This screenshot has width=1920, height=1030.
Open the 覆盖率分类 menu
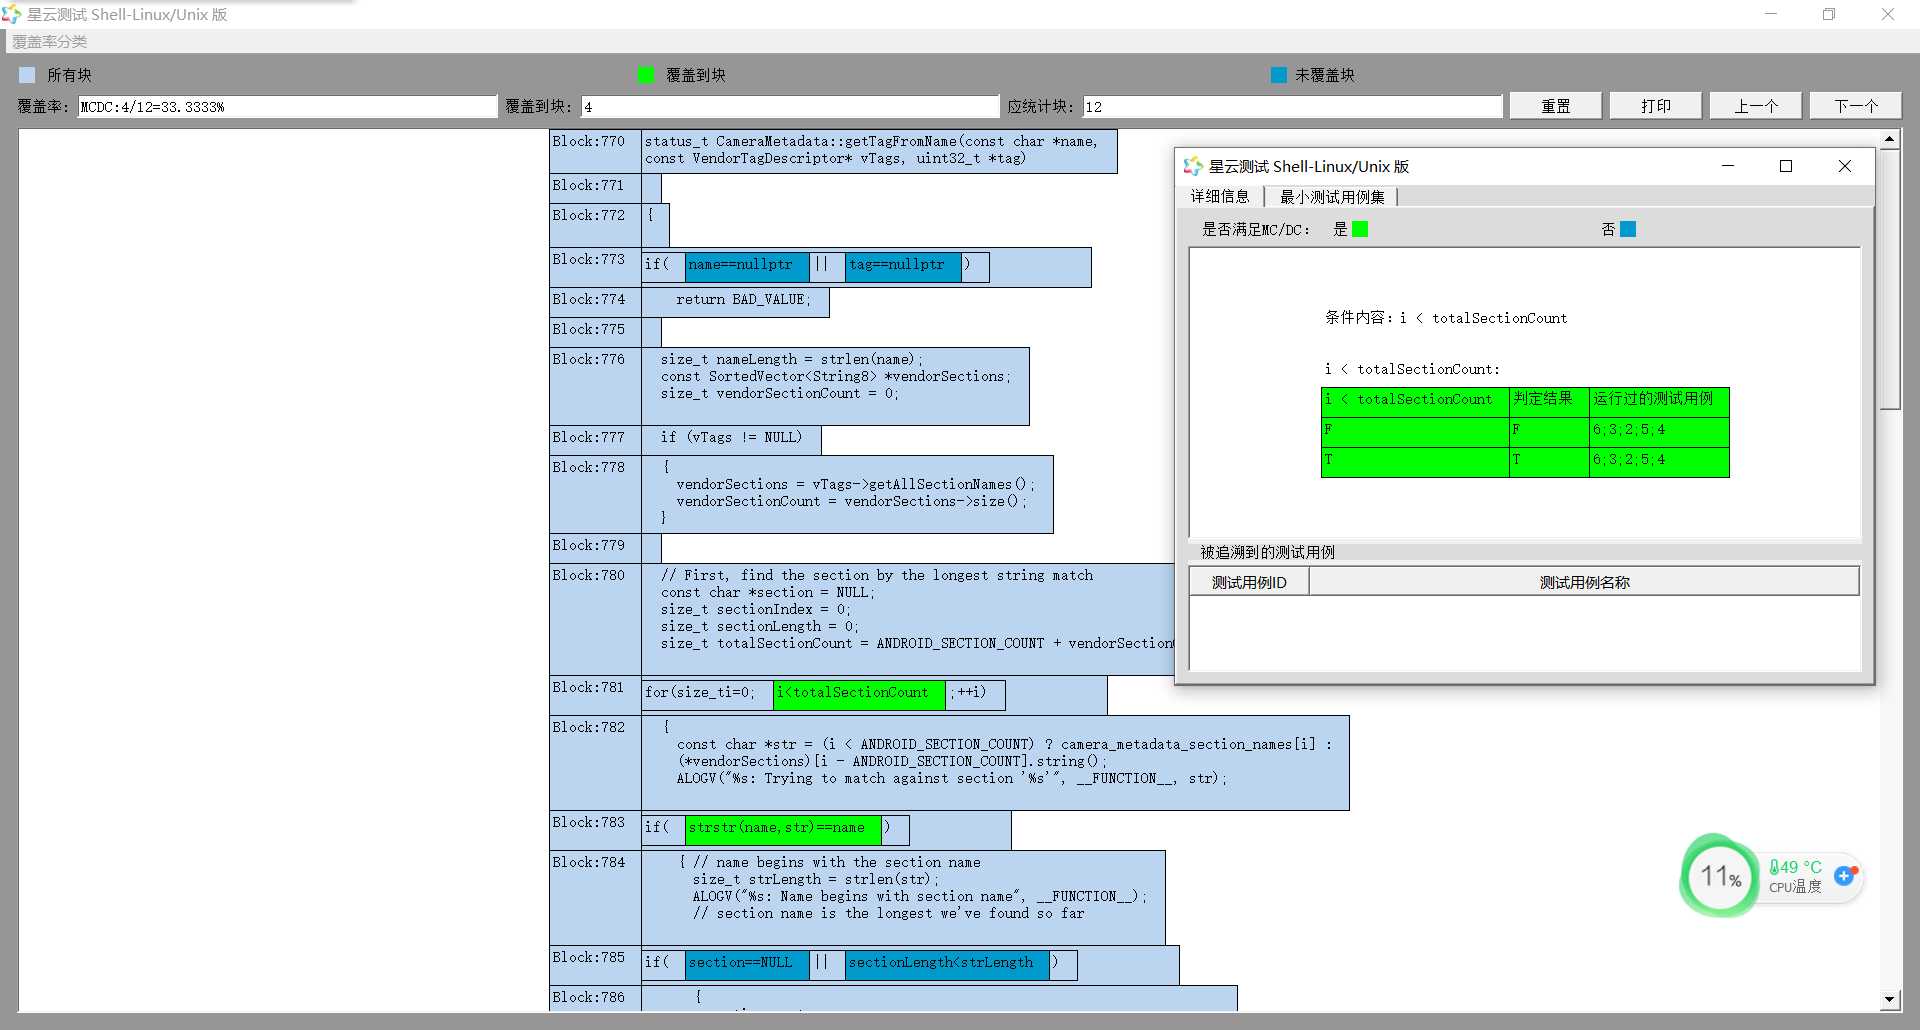point(50,41)
